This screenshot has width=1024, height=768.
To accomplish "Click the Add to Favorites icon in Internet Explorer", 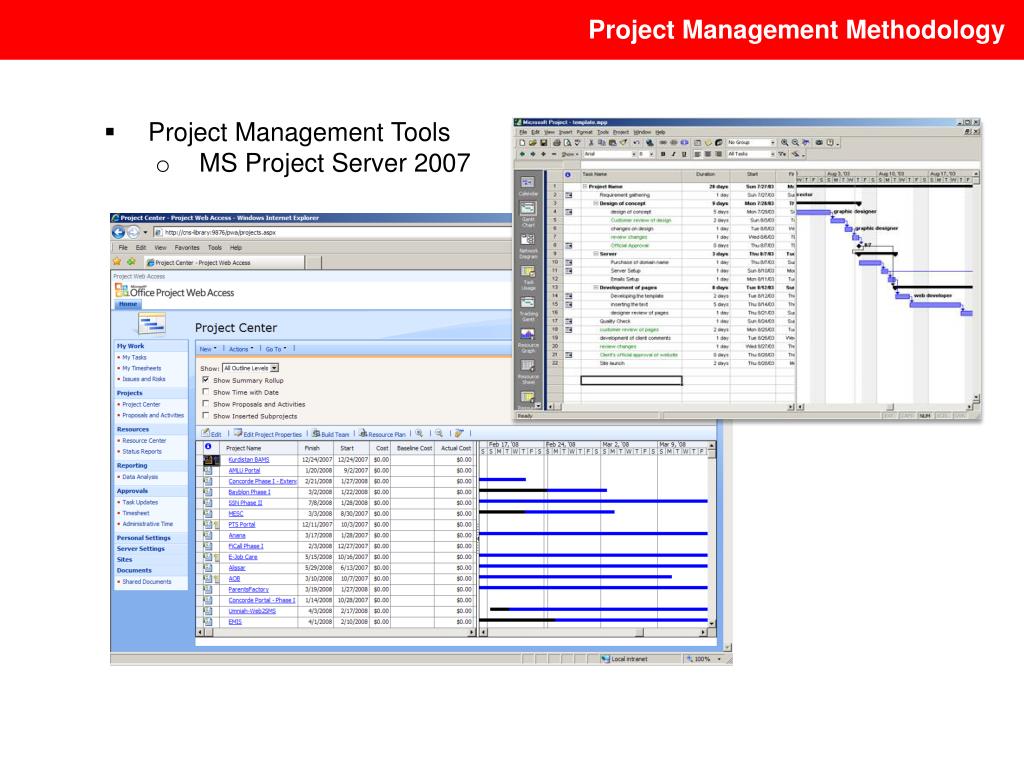I will [x=131, y=261].
